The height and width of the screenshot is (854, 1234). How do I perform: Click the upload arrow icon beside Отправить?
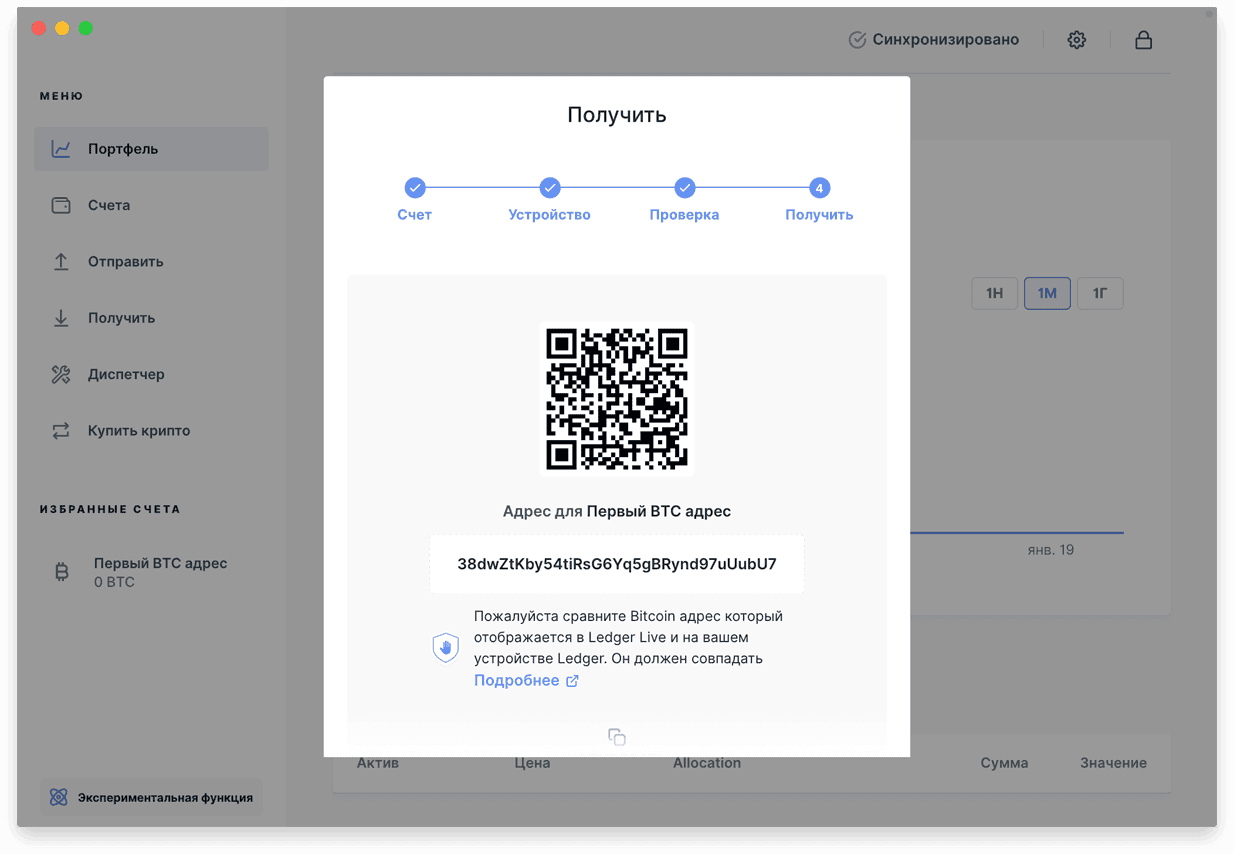[61, 261]
